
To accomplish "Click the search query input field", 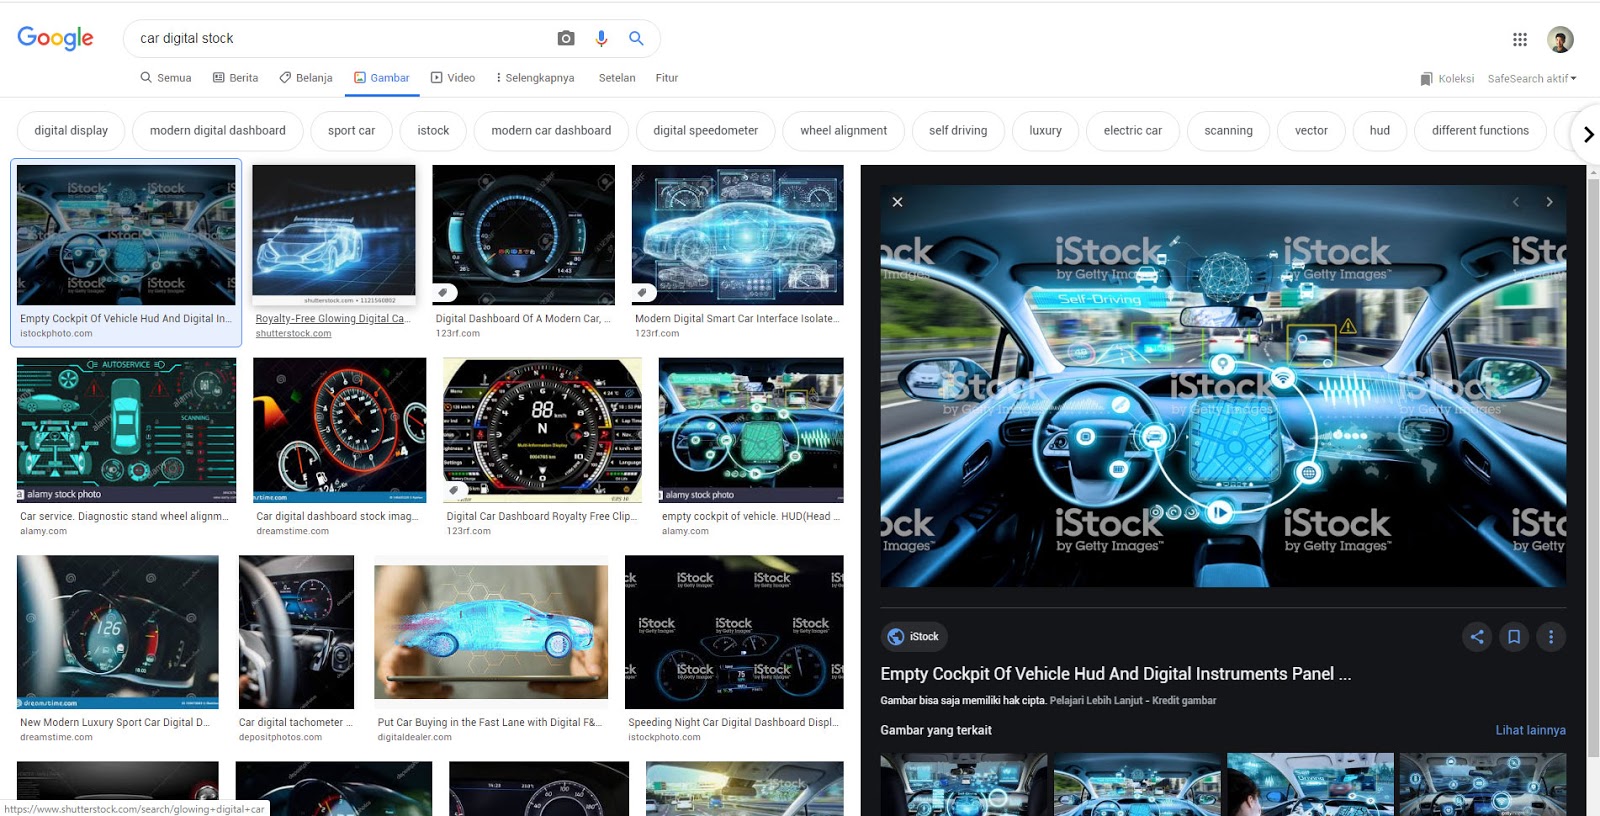I will coord(340,38).
